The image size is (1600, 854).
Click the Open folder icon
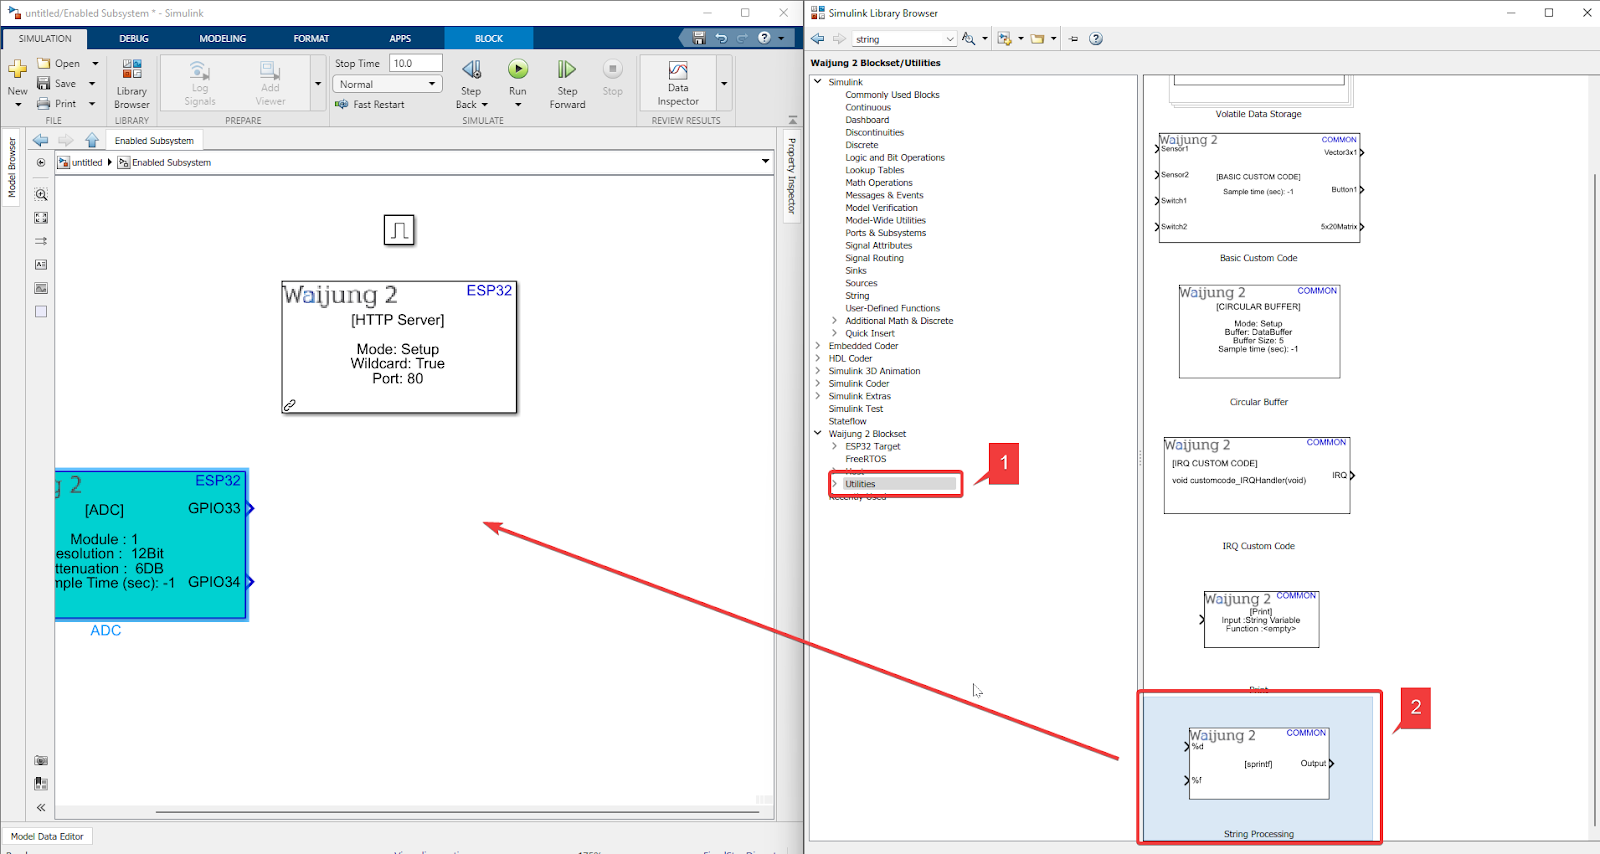tap(44, 63)
